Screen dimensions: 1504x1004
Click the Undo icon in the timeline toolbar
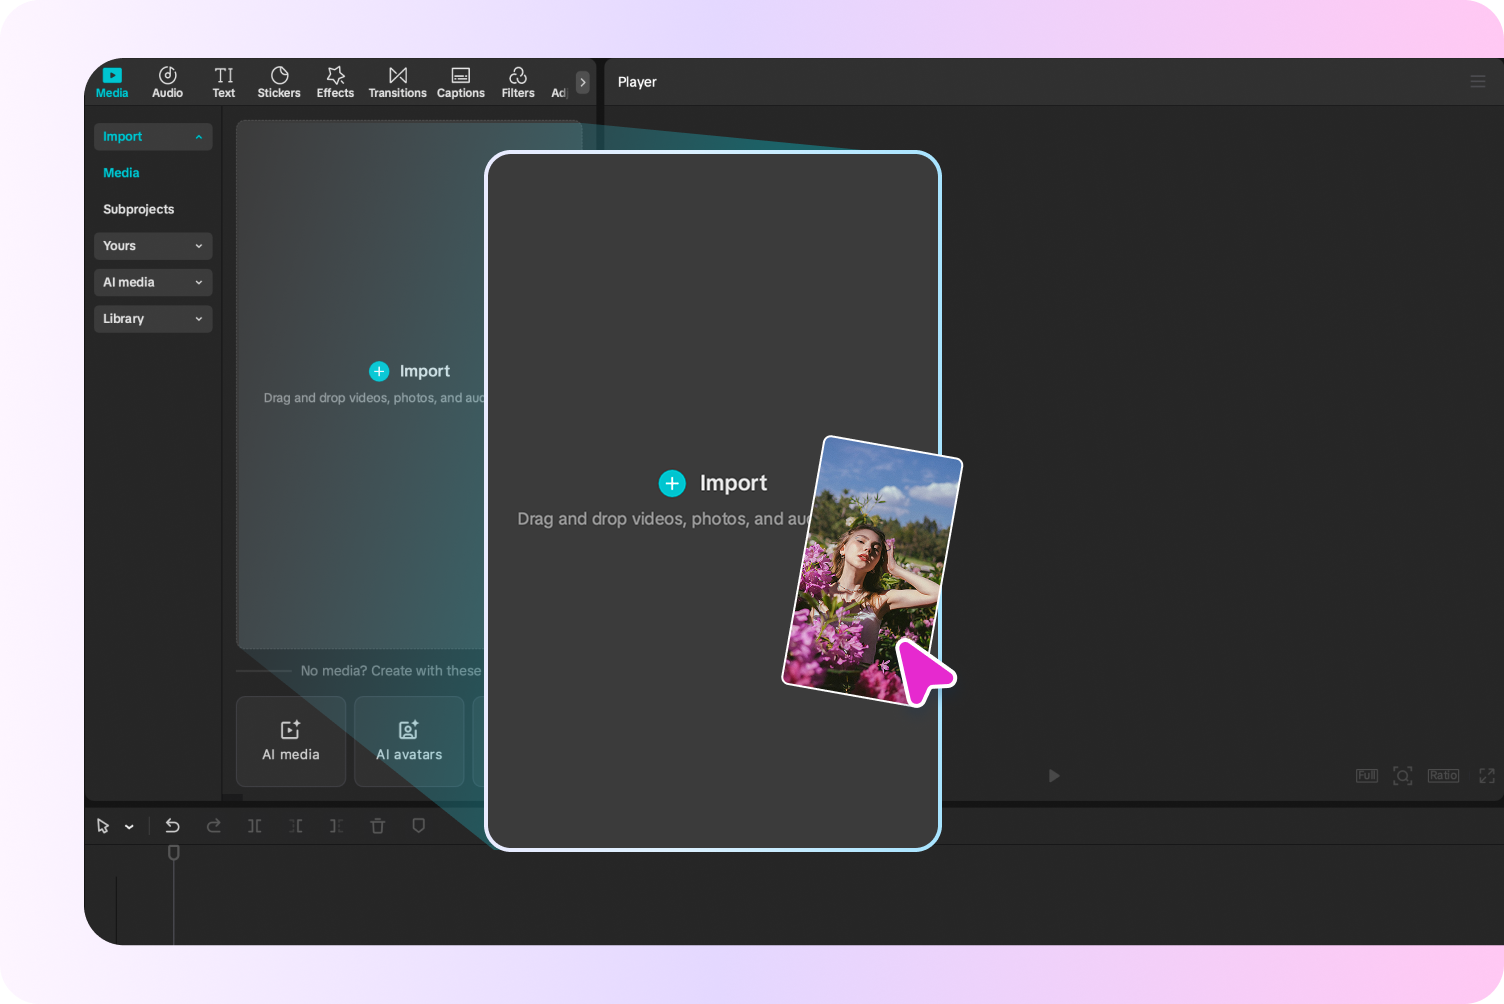coord(172,826)
